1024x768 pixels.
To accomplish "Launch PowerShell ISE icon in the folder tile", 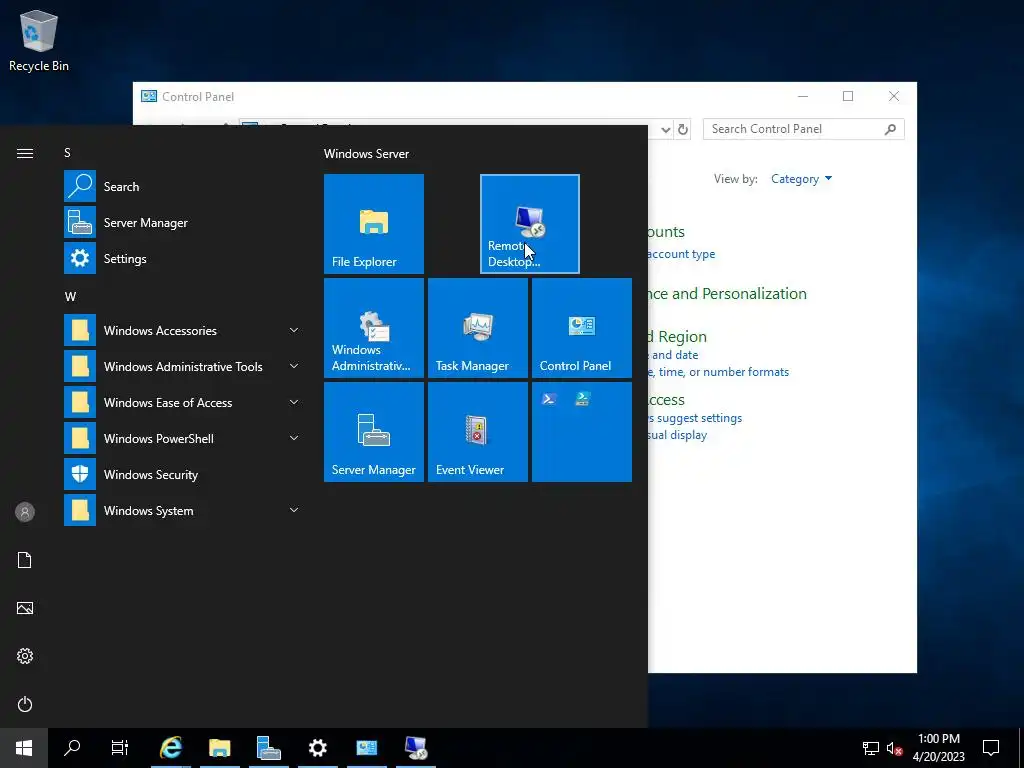I will 583,399.
